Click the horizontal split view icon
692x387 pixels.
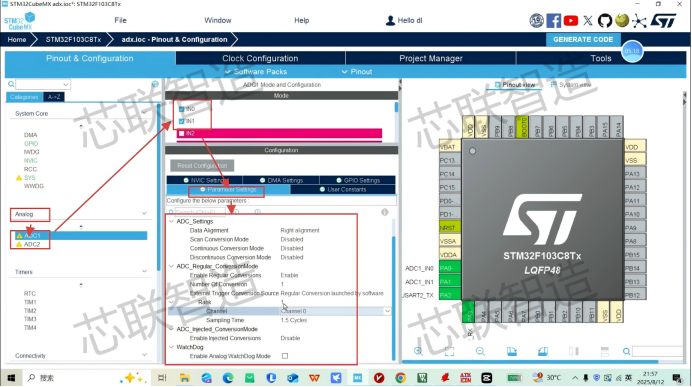point(605,351)
